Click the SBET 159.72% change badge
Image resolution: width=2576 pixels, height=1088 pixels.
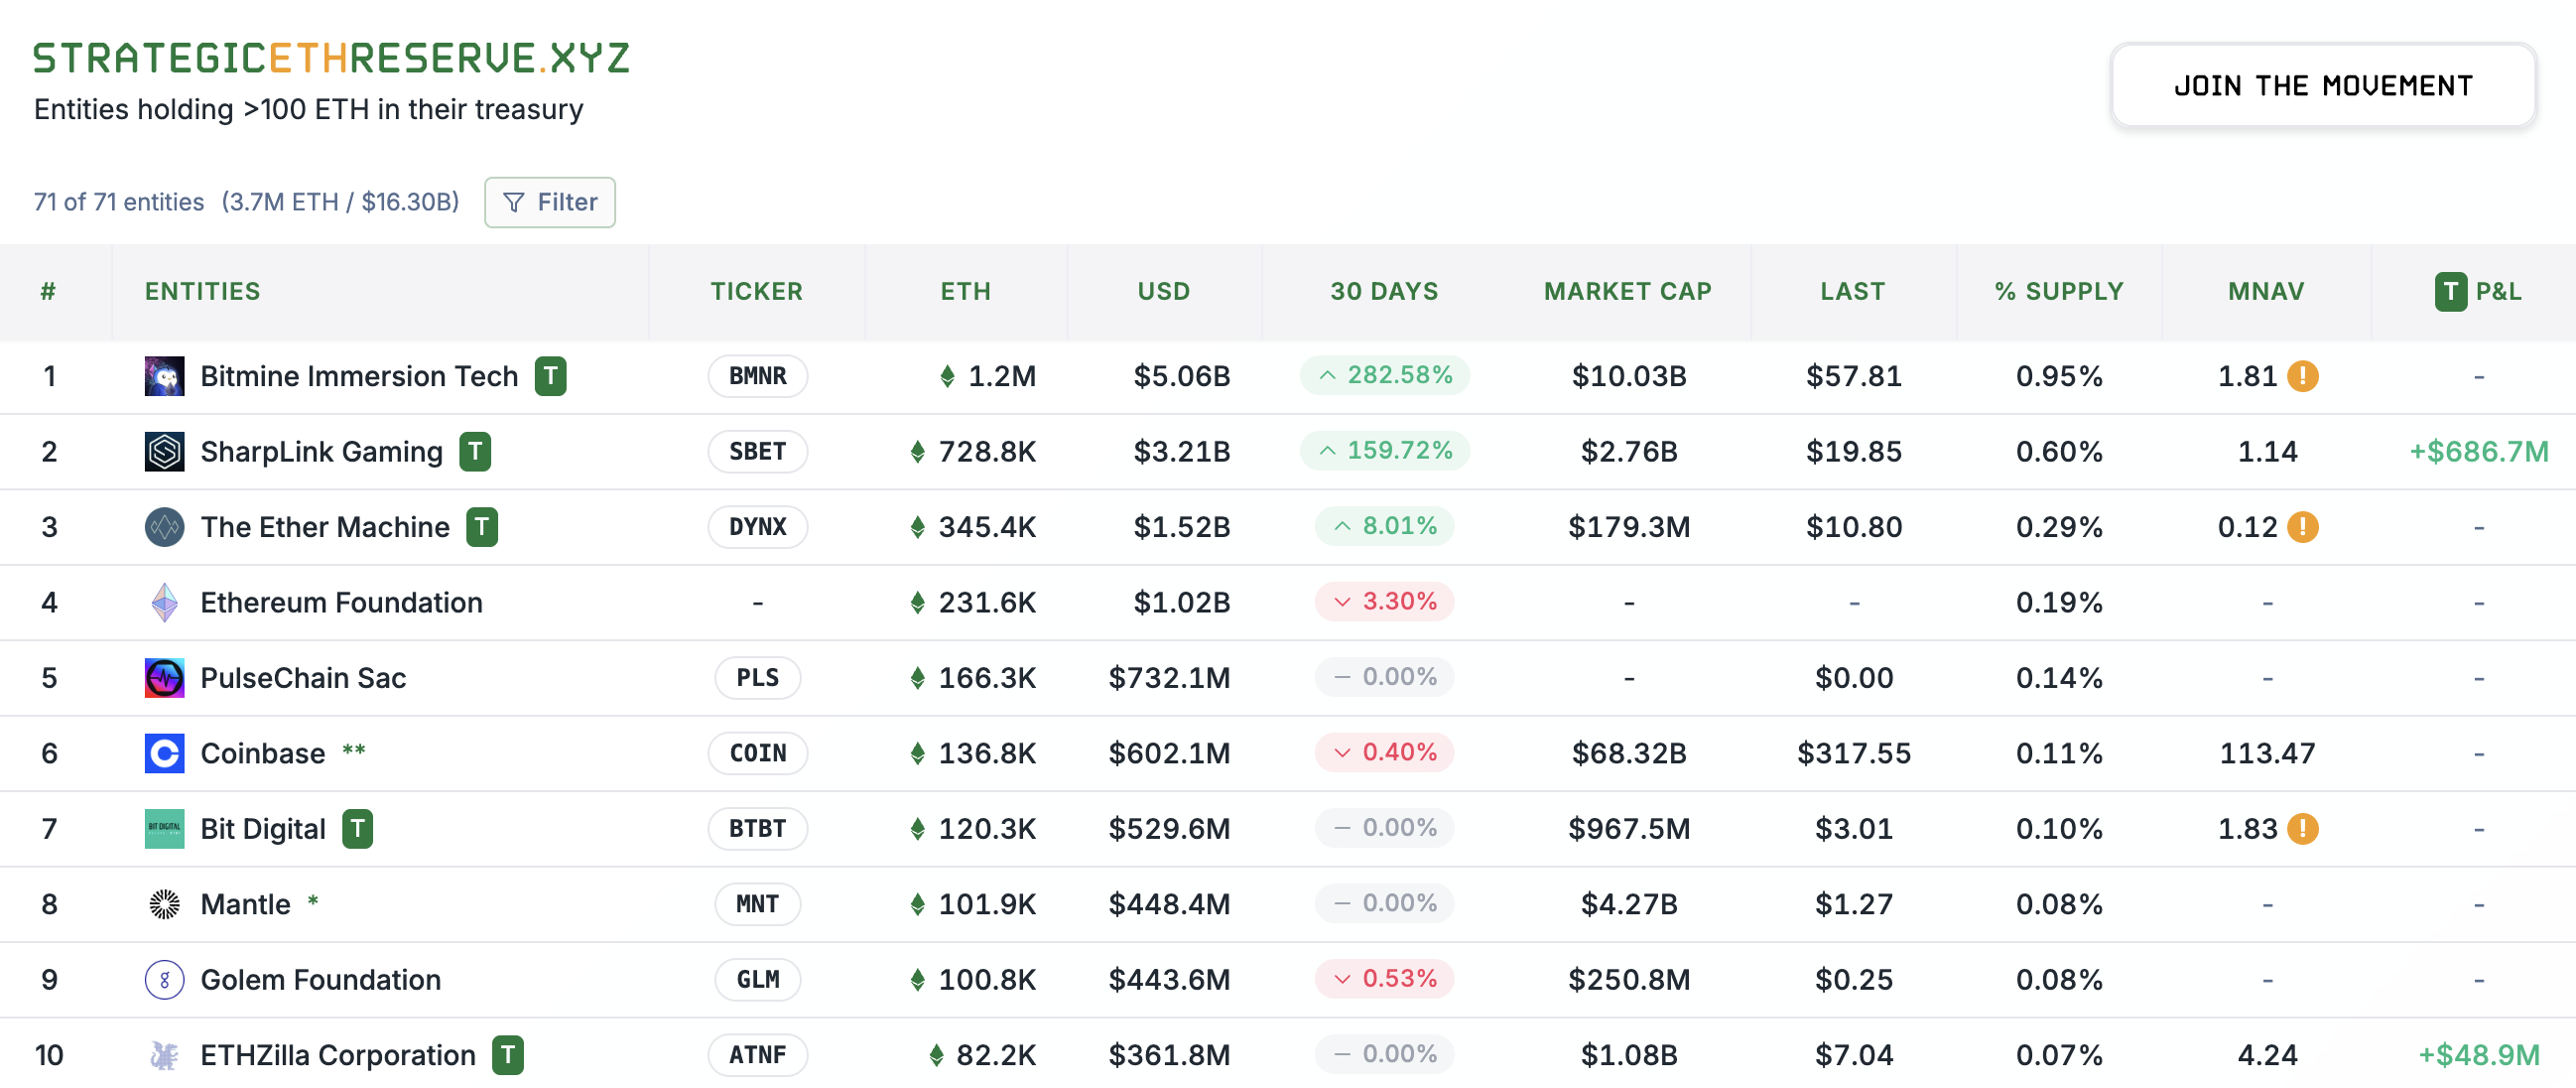pos(1384,451)
